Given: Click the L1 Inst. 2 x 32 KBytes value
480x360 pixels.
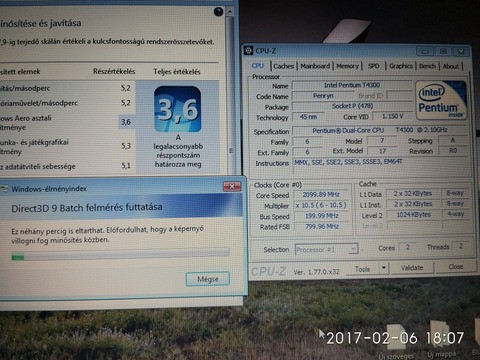Looking at the screenshot, I should click(413, 204).
